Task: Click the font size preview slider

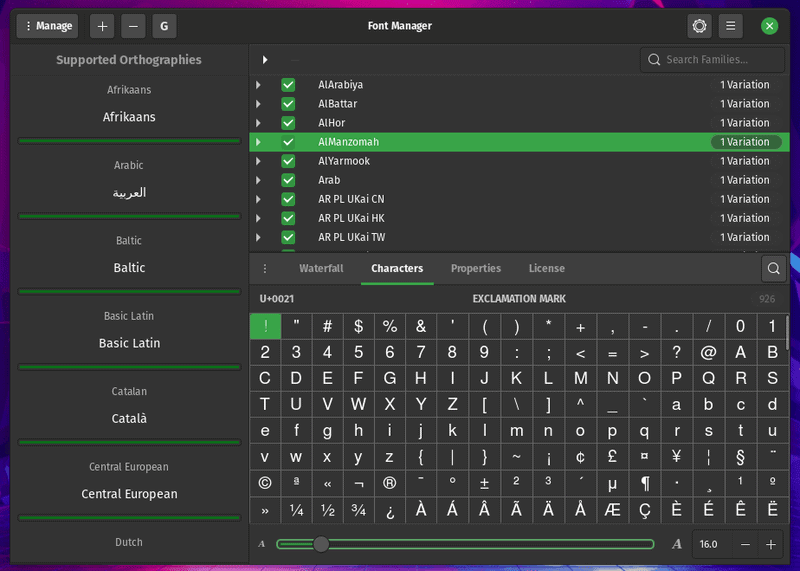Action: [x=465, y=544]
